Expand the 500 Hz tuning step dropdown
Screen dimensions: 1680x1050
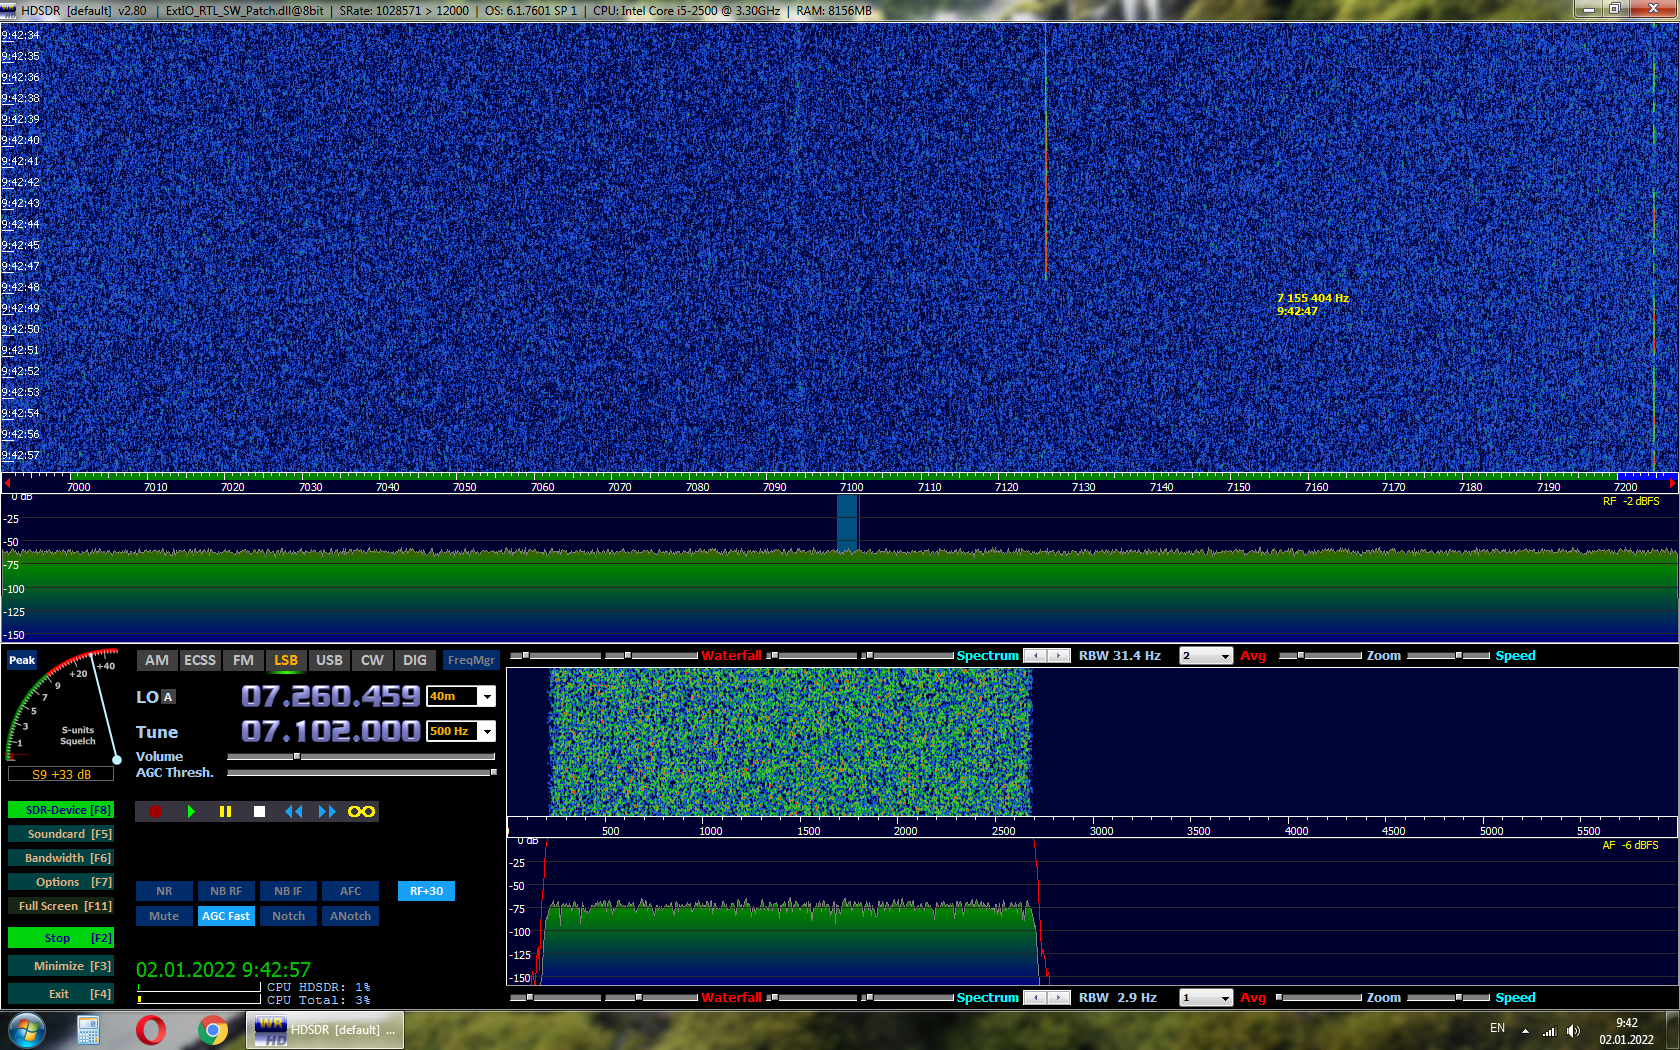point(487,731)
